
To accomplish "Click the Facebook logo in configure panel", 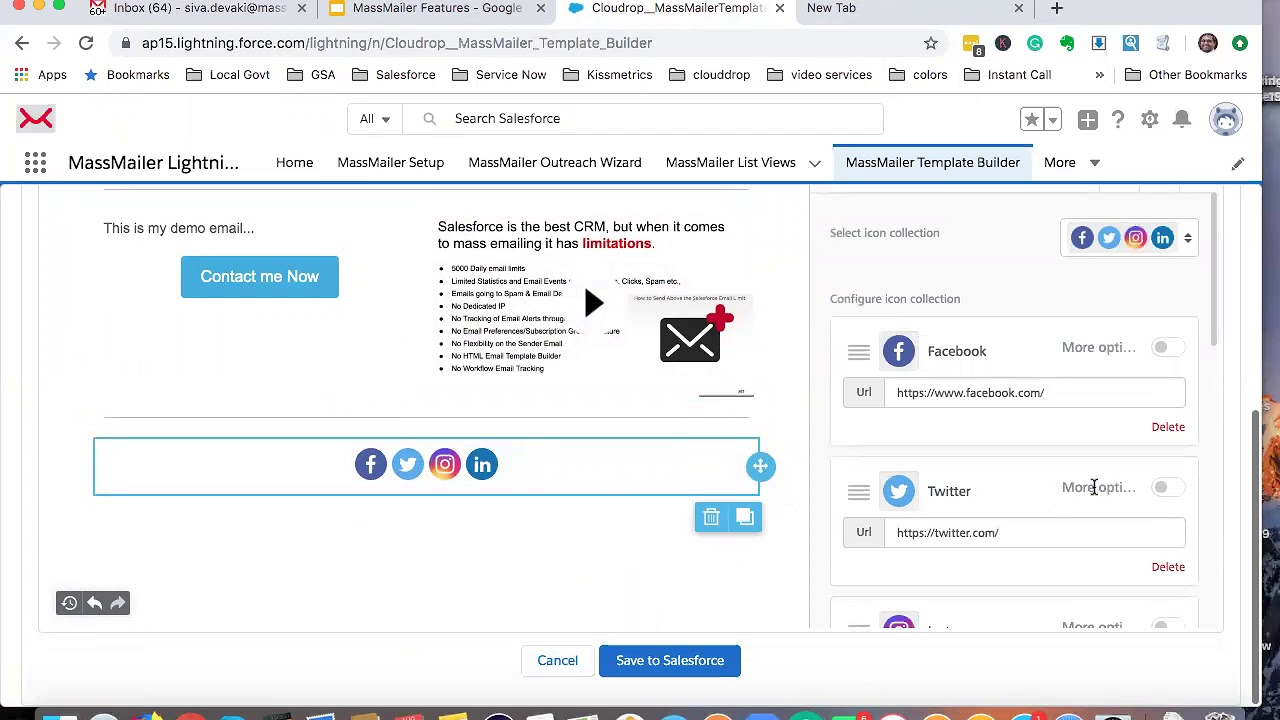I will pos(899,351).
